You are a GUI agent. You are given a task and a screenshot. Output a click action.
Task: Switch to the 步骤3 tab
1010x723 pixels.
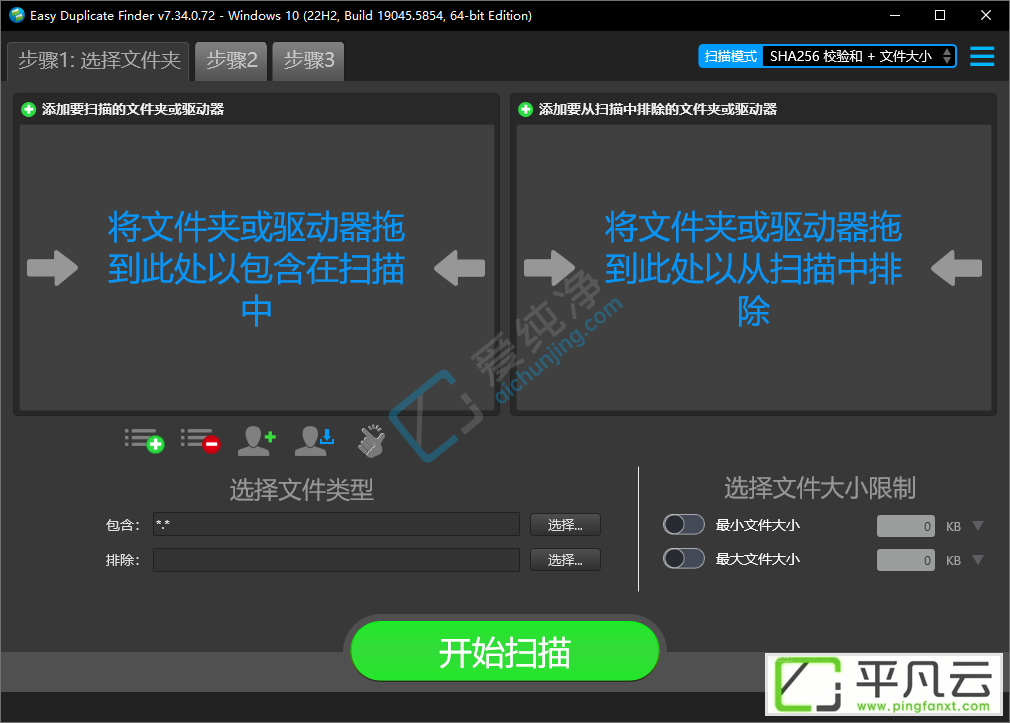[309, 61]
